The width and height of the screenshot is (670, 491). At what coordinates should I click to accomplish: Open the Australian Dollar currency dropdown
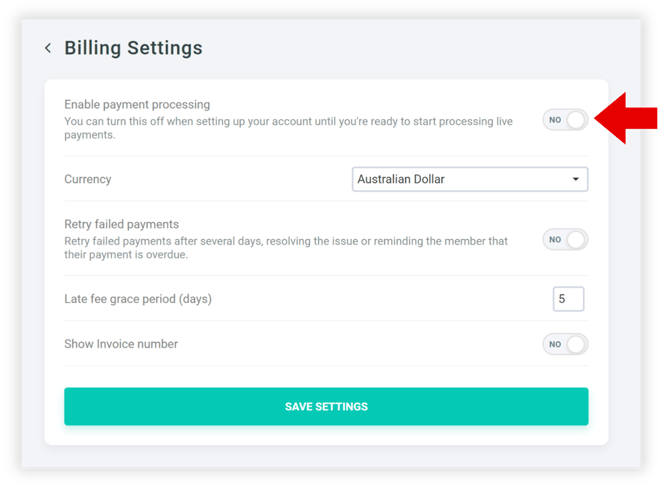pos(470,180)
